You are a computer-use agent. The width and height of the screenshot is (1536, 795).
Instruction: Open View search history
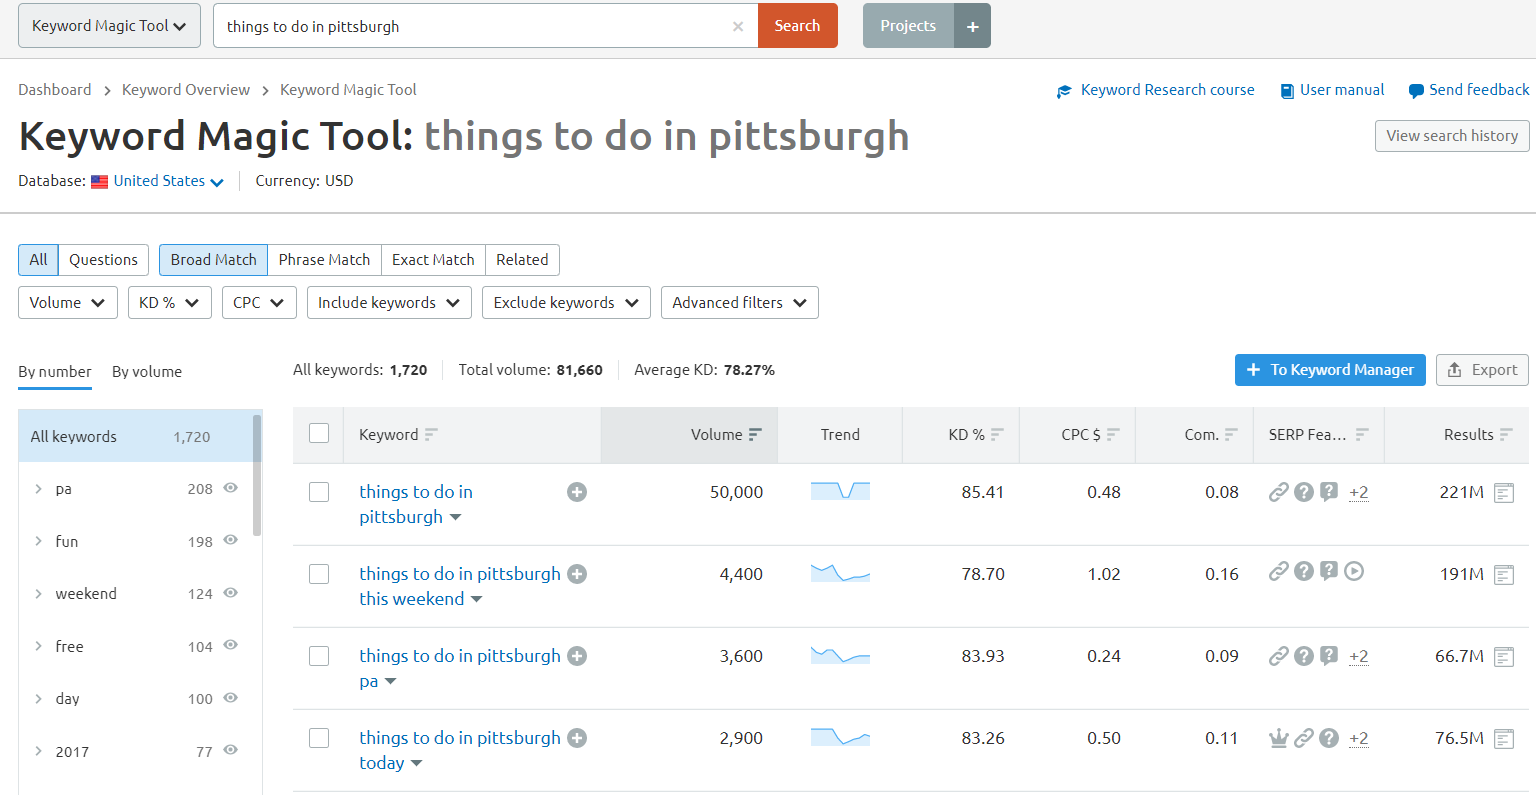(1452, 136)
